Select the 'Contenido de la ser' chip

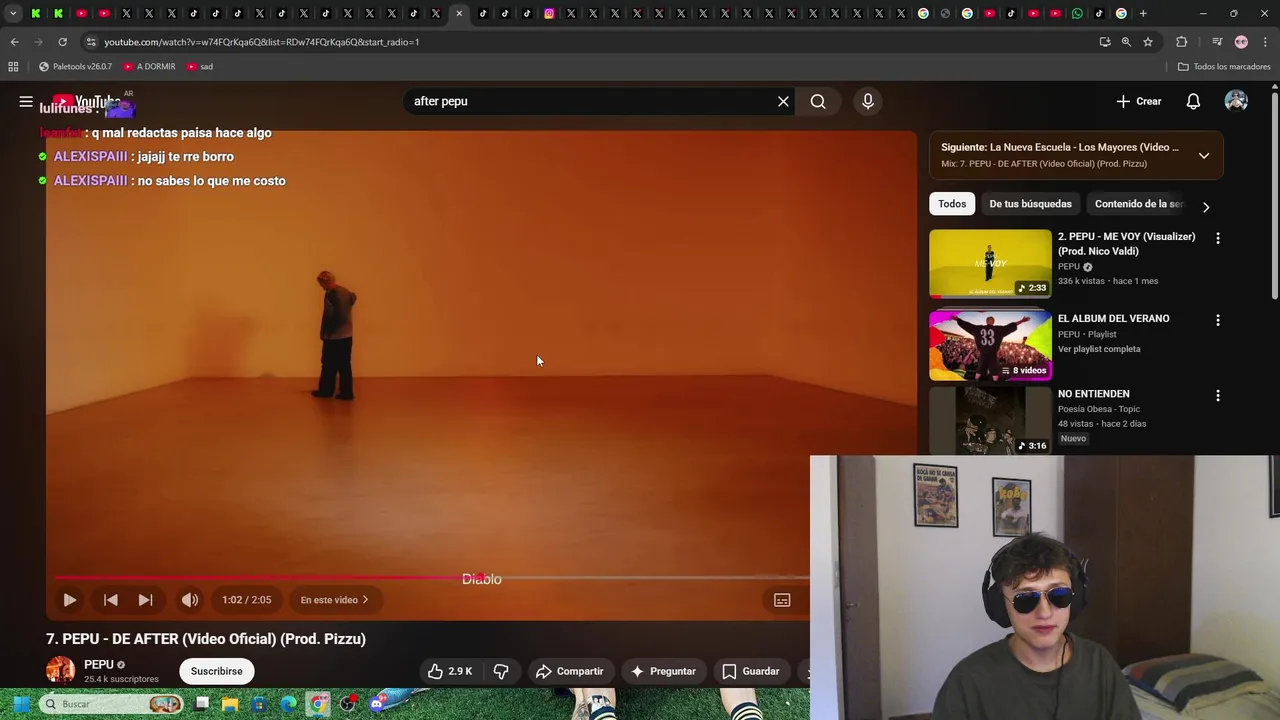point(1138,204)
